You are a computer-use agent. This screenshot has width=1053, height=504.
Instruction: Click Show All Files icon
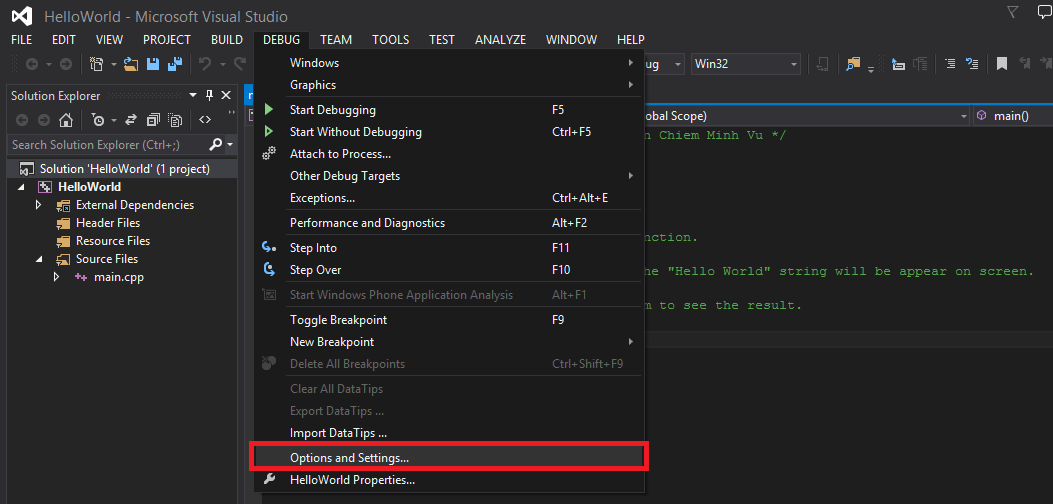175,120
